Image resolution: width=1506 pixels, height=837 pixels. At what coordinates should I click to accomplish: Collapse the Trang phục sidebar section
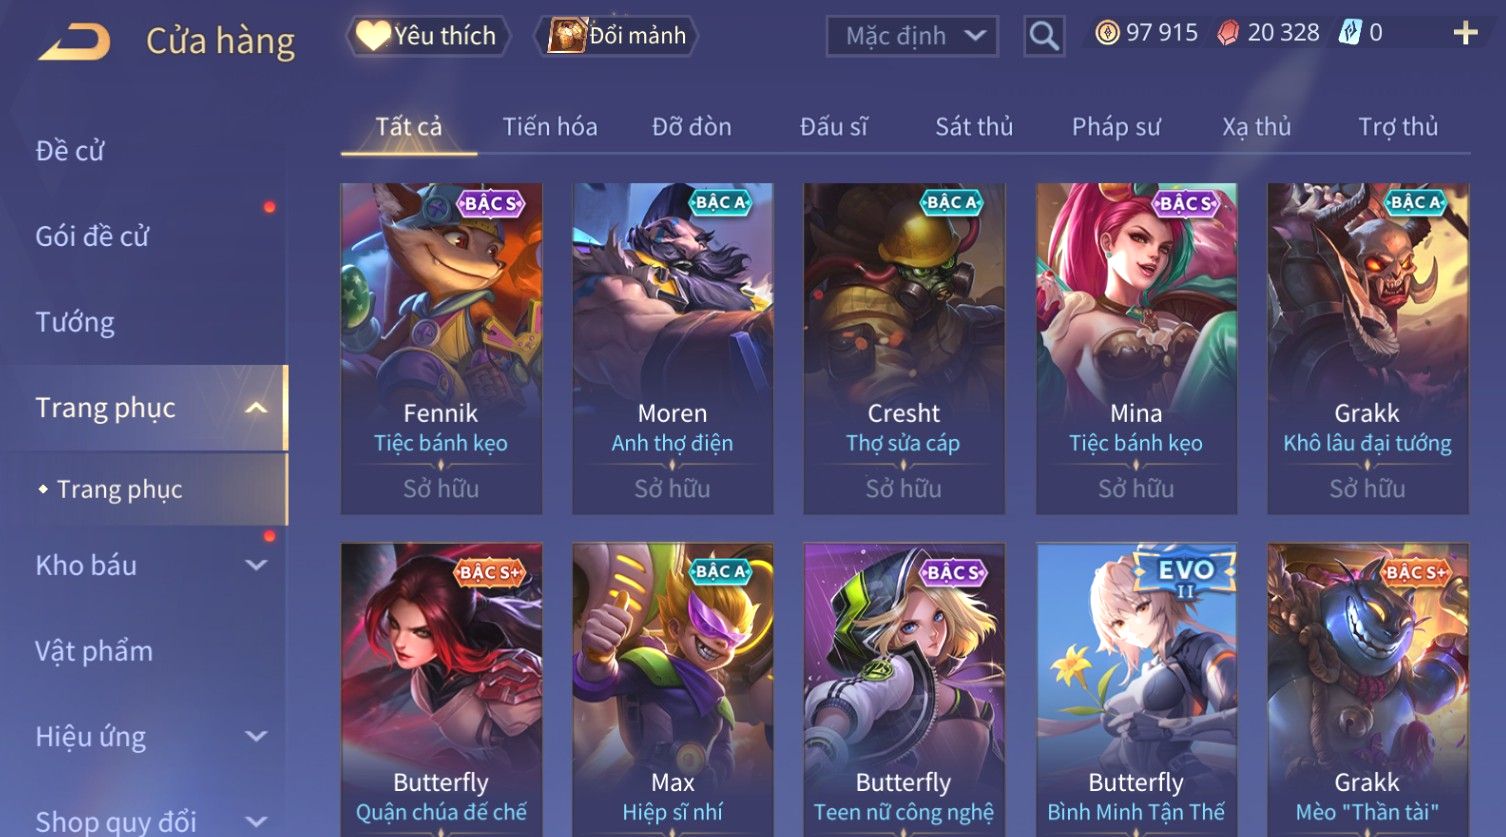coord(256,408)
